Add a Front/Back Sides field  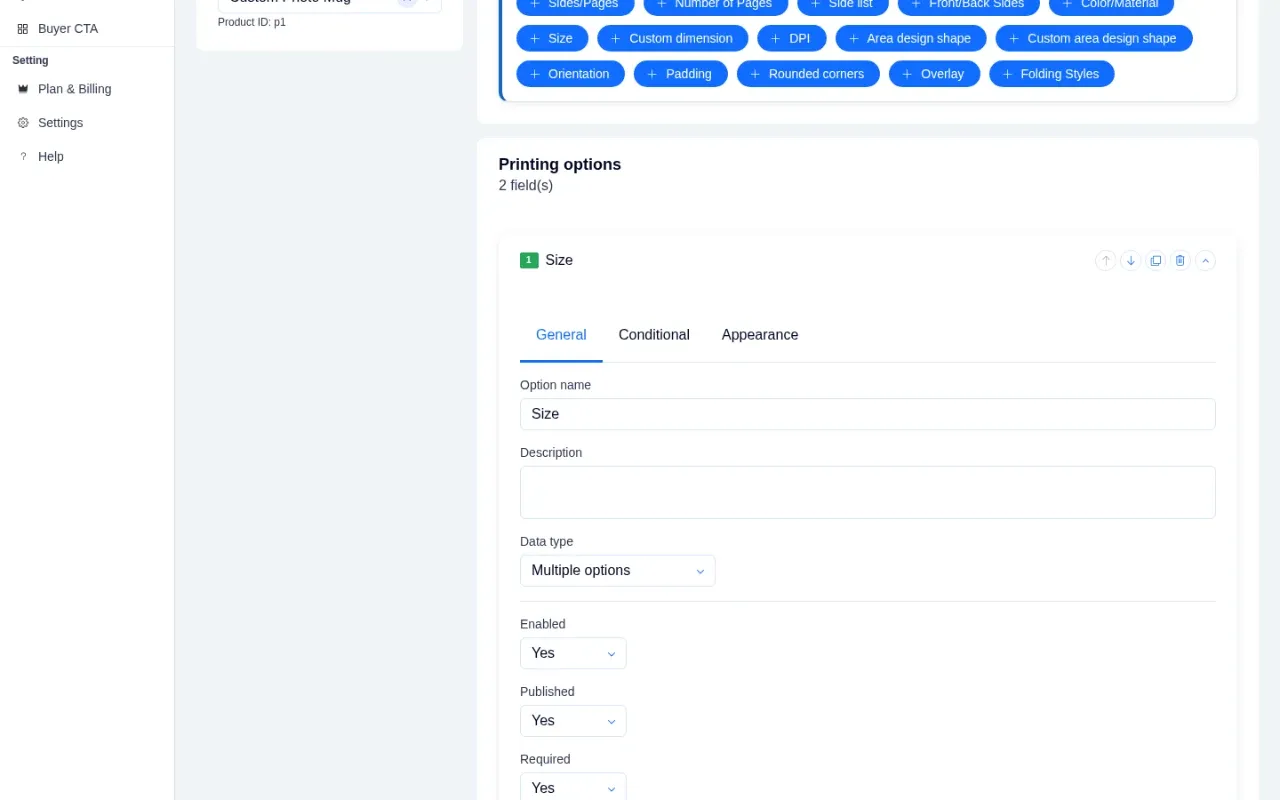tap(968, 5)
